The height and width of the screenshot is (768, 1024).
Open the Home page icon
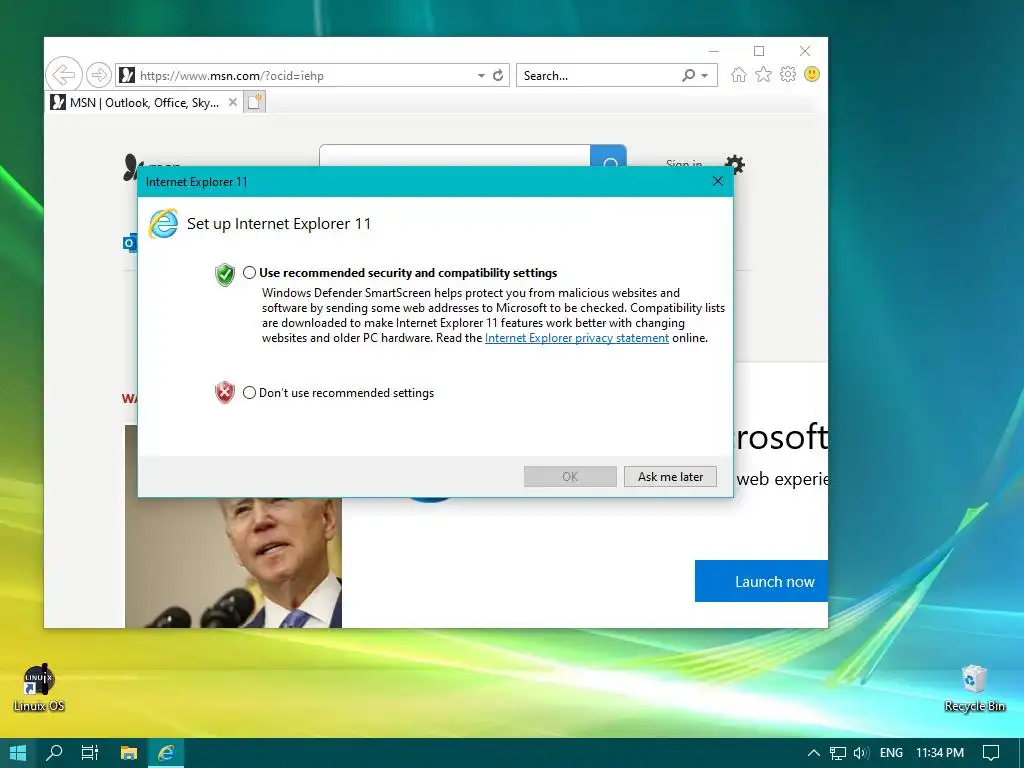tap(739, 74)
